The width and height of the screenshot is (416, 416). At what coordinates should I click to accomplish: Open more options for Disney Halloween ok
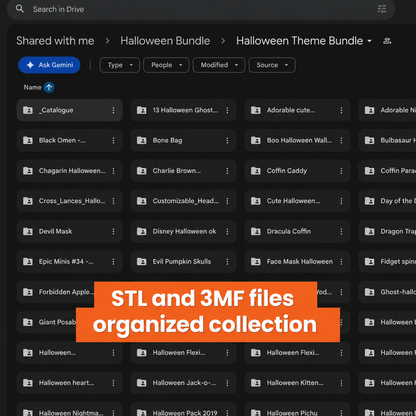[x=227, y=231]
